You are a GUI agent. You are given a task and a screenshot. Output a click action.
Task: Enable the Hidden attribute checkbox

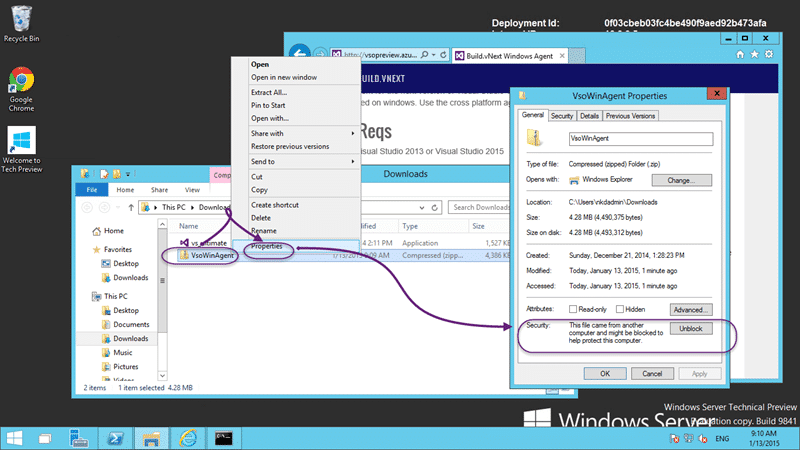click(620, 309)
